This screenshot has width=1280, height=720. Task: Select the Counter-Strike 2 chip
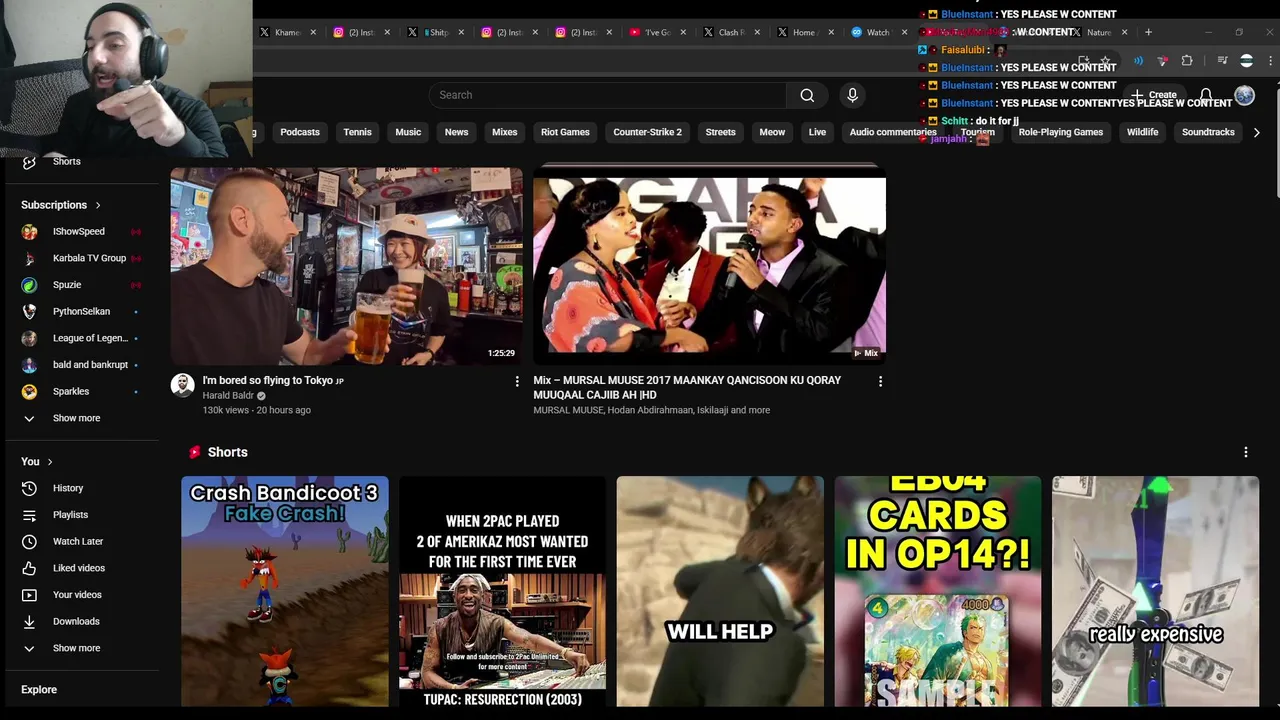pos(647,132)
